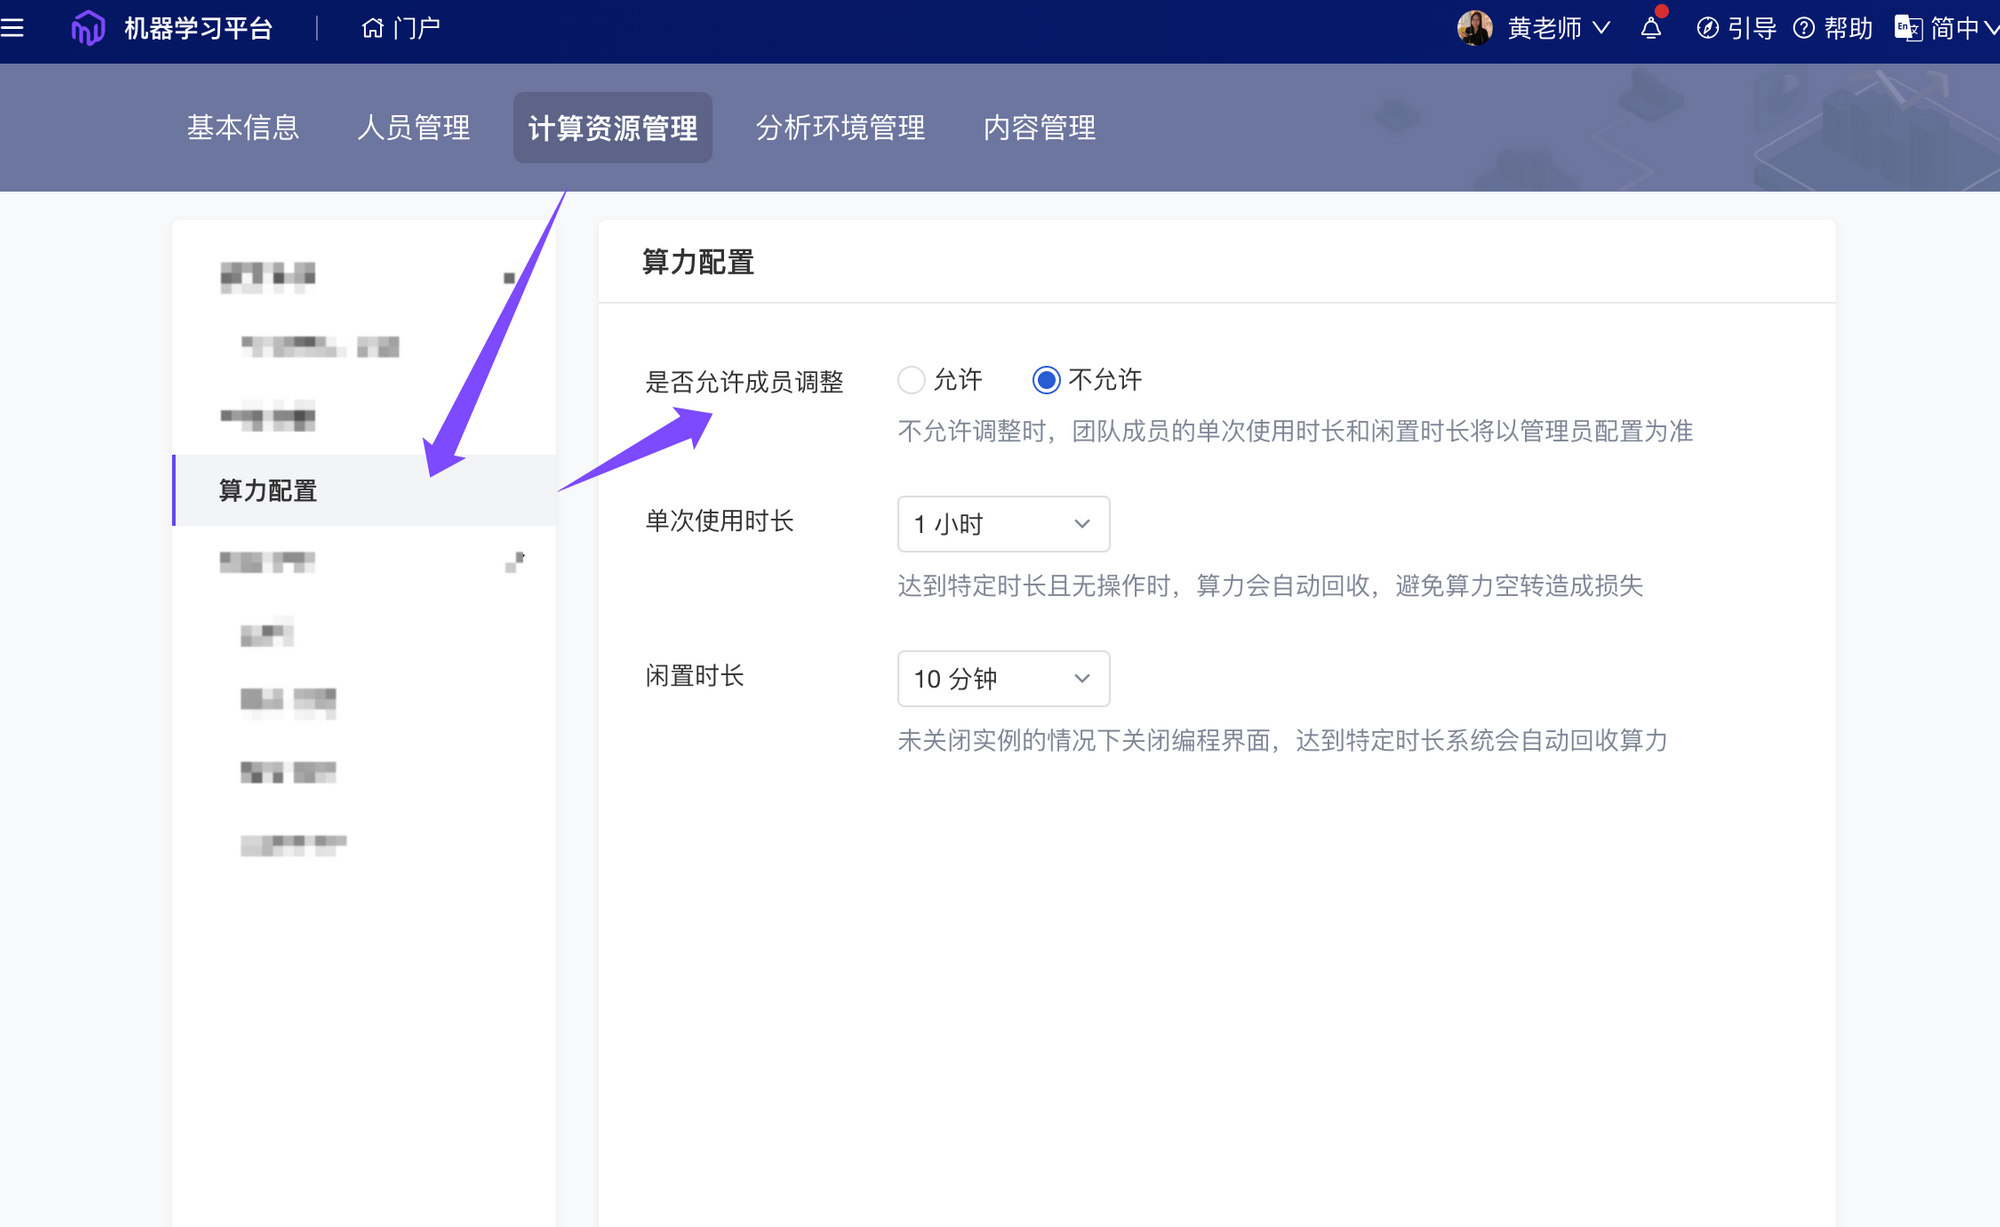Open the 分析环境管理 tab
The image size is (2000, 1227).
point(840,128)
